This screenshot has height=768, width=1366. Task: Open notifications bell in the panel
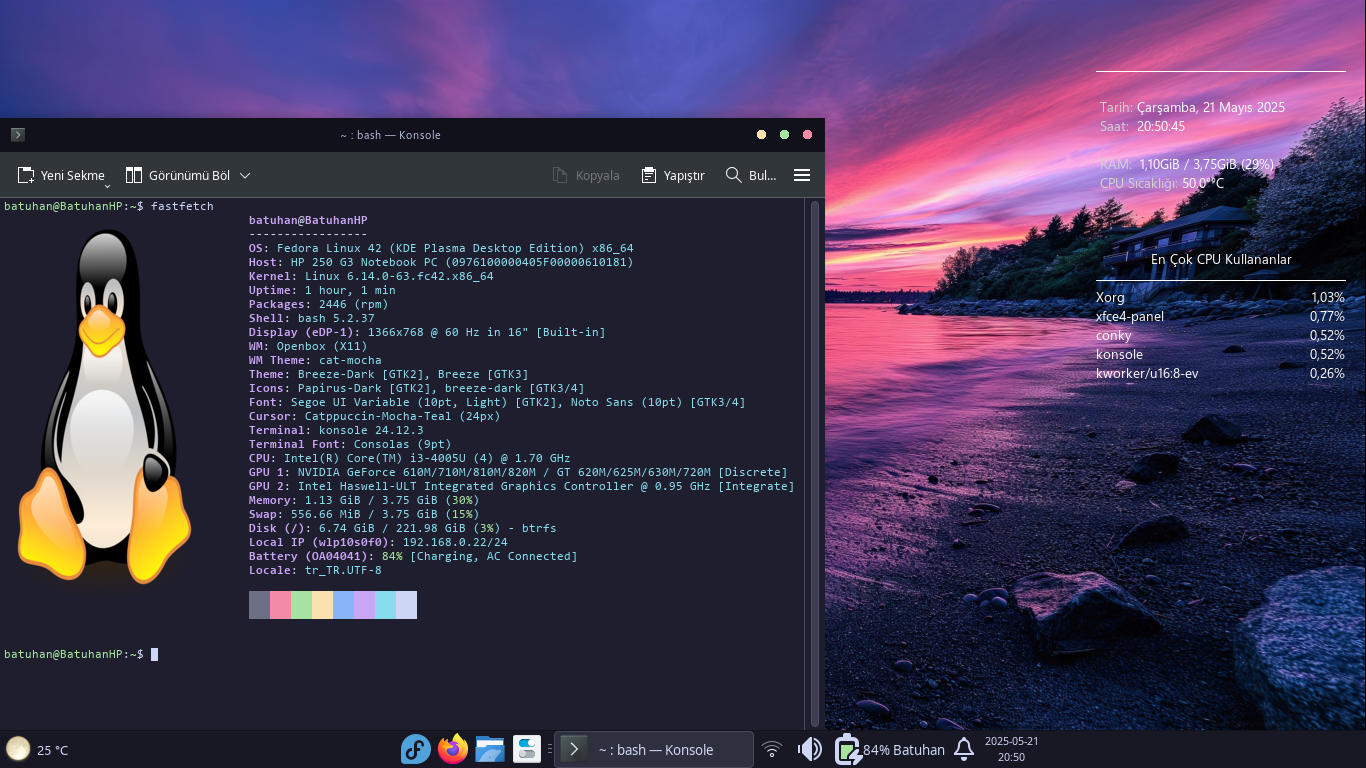coord(964,749)
